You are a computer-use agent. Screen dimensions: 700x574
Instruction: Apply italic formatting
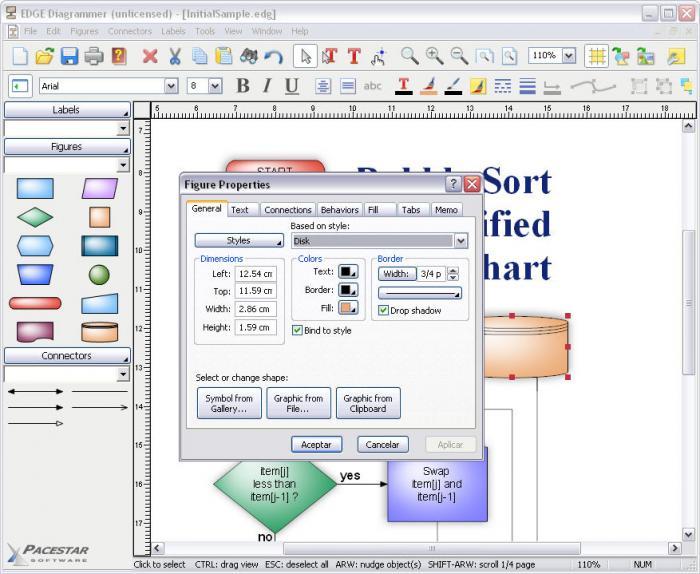(x=267, y=86)
